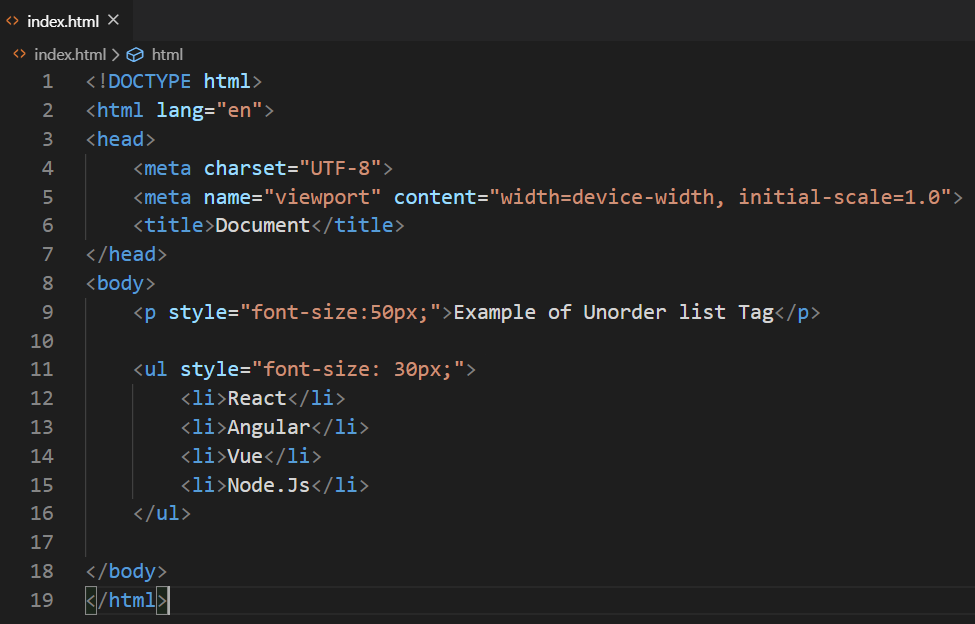Click the Node.Js list item text
Viewport: 975px width, 624px height.
(269, 485)
